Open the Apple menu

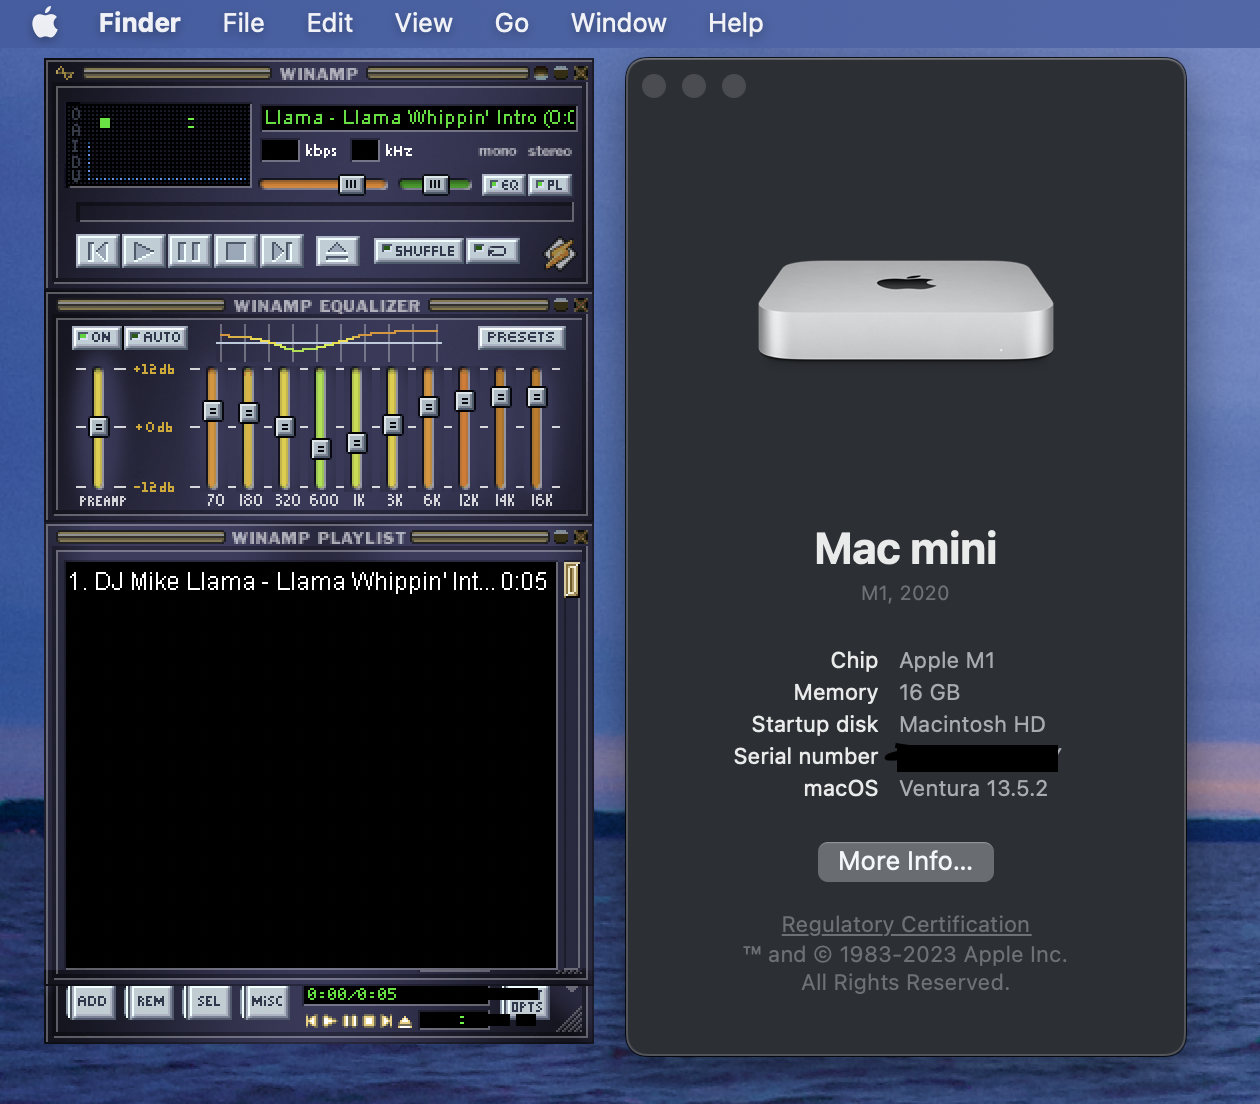pos(45,22)
